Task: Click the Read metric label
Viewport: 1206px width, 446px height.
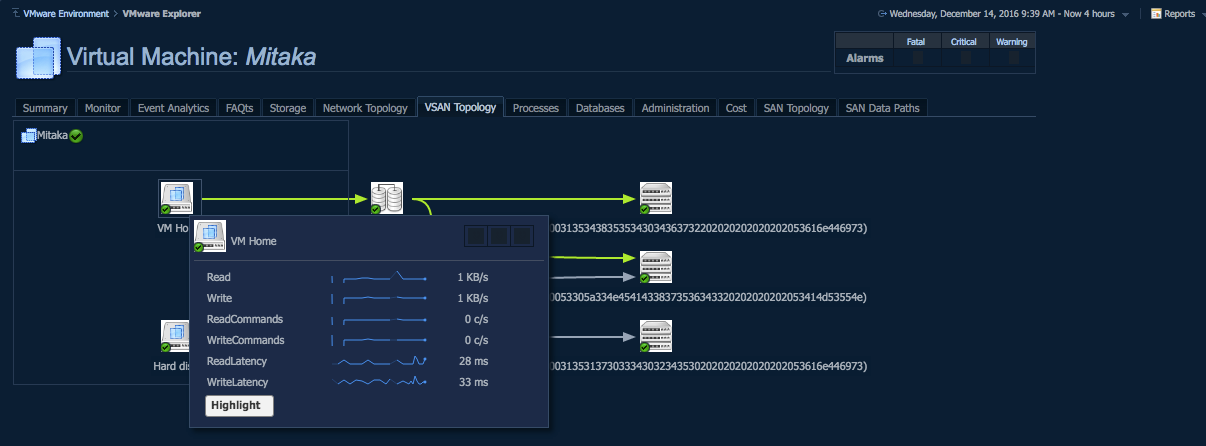Action: coord(218,277)
